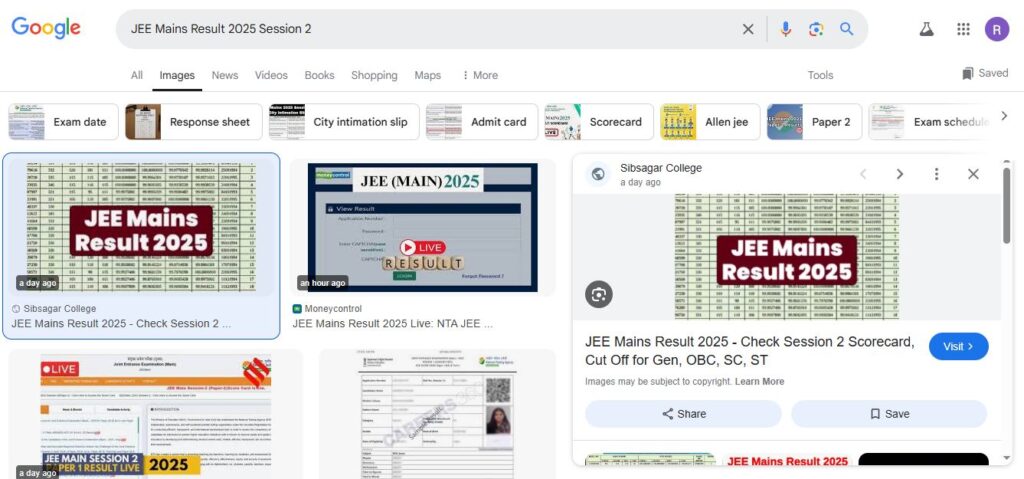Submit search with the magnifier icon

846,29
